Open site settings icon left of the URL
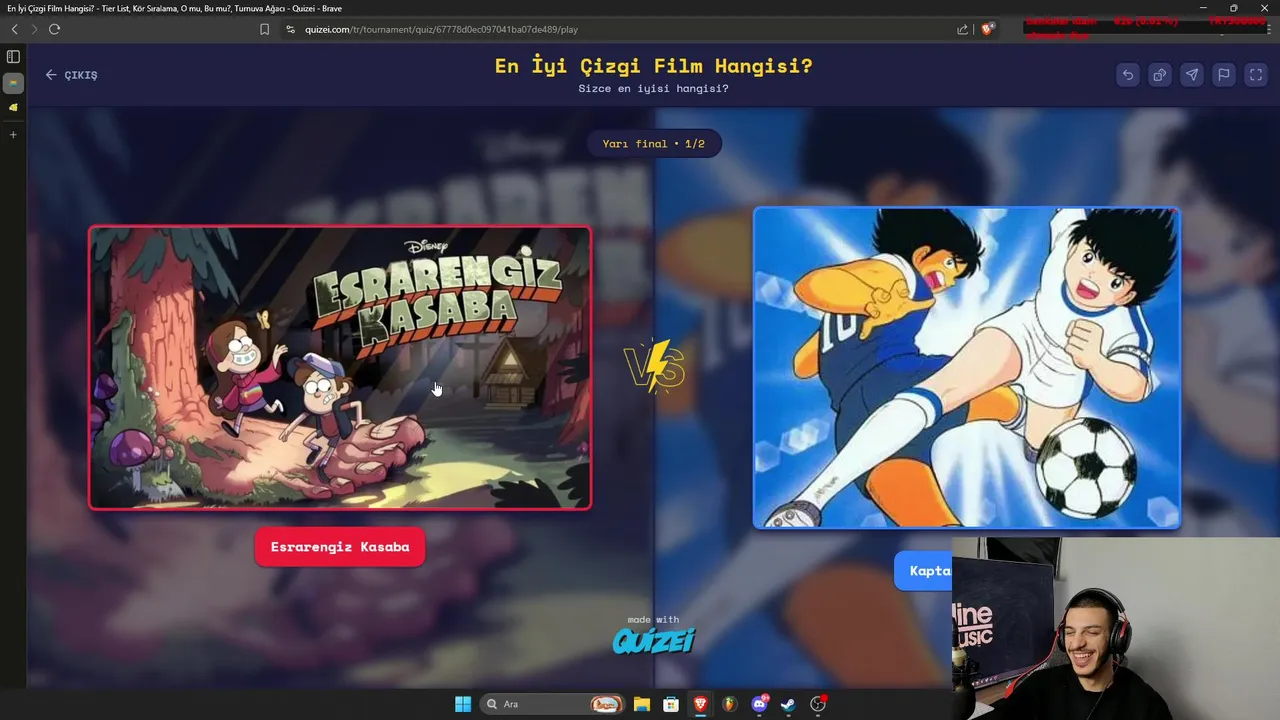The width and height of the screenshot is (1280, 720). [x=290, y=29]
